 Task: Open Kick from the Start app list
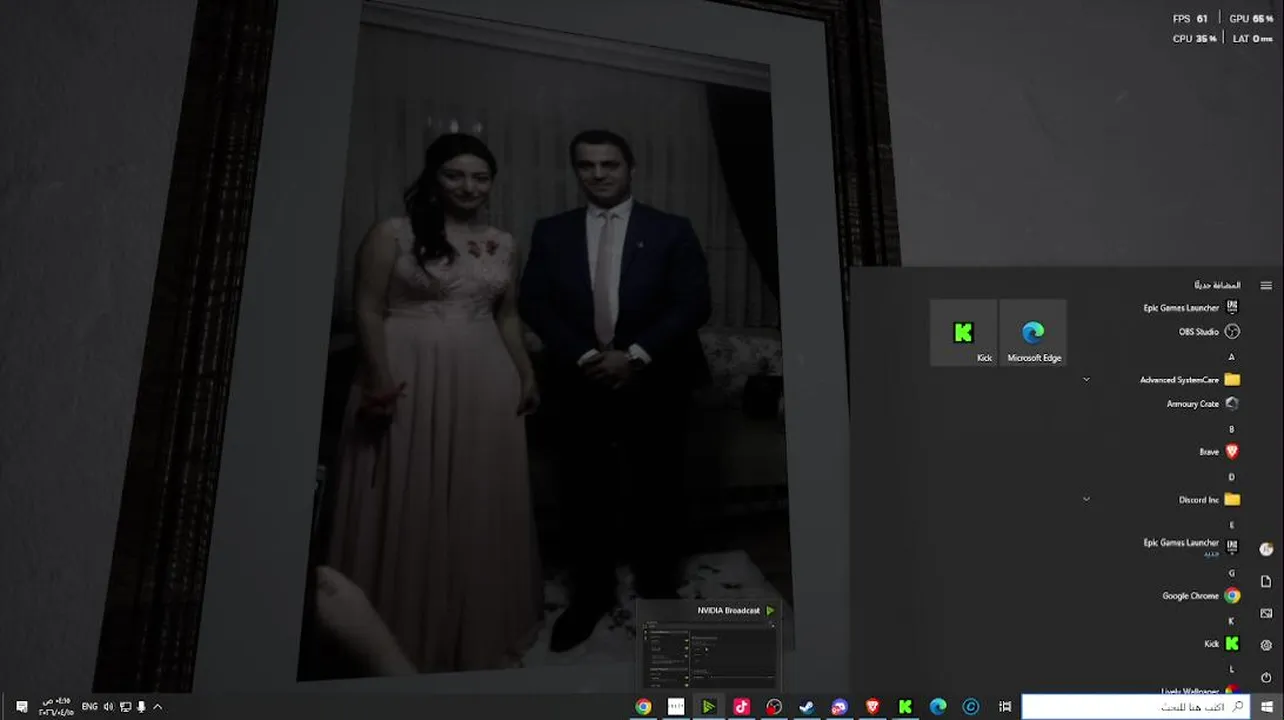pos(1222,644)
